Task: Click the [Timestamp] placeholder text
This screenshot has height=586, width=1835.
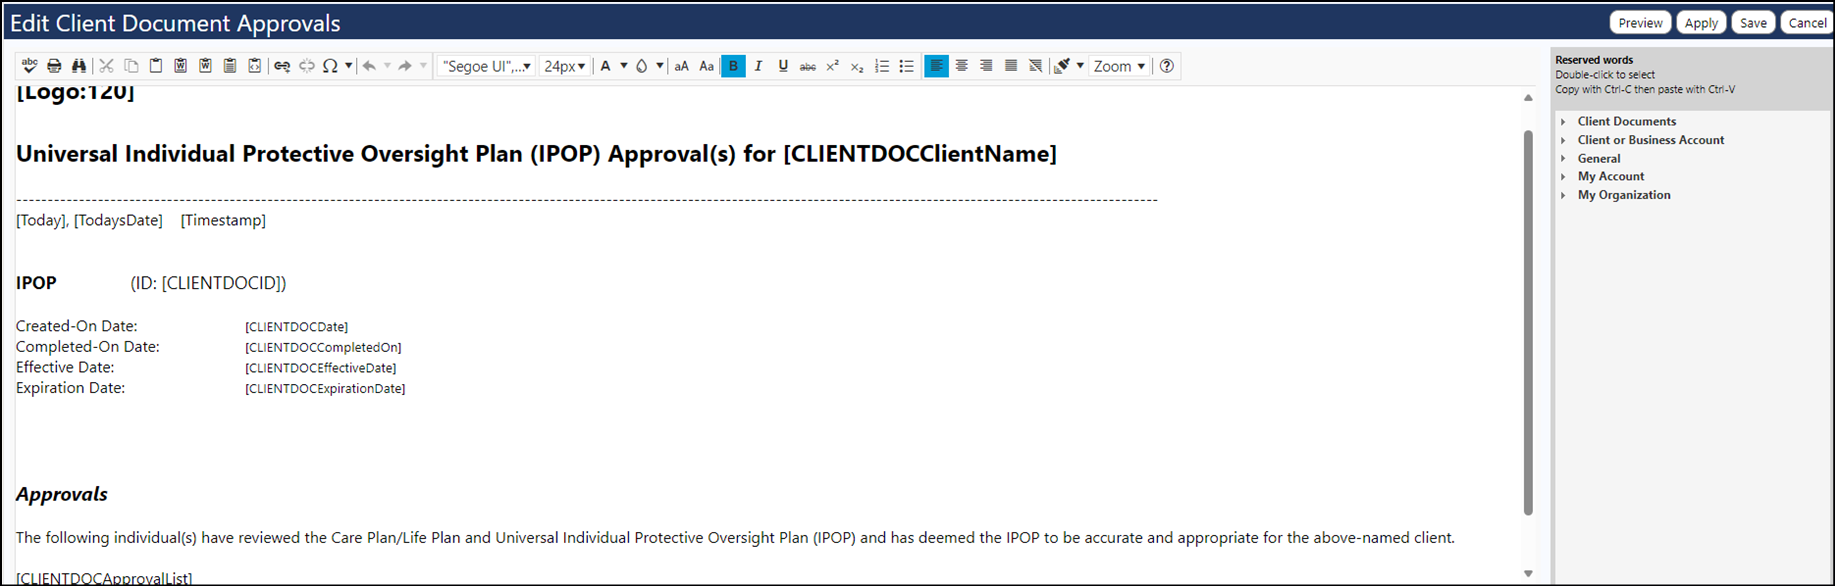Action: [x=223, y=220]
